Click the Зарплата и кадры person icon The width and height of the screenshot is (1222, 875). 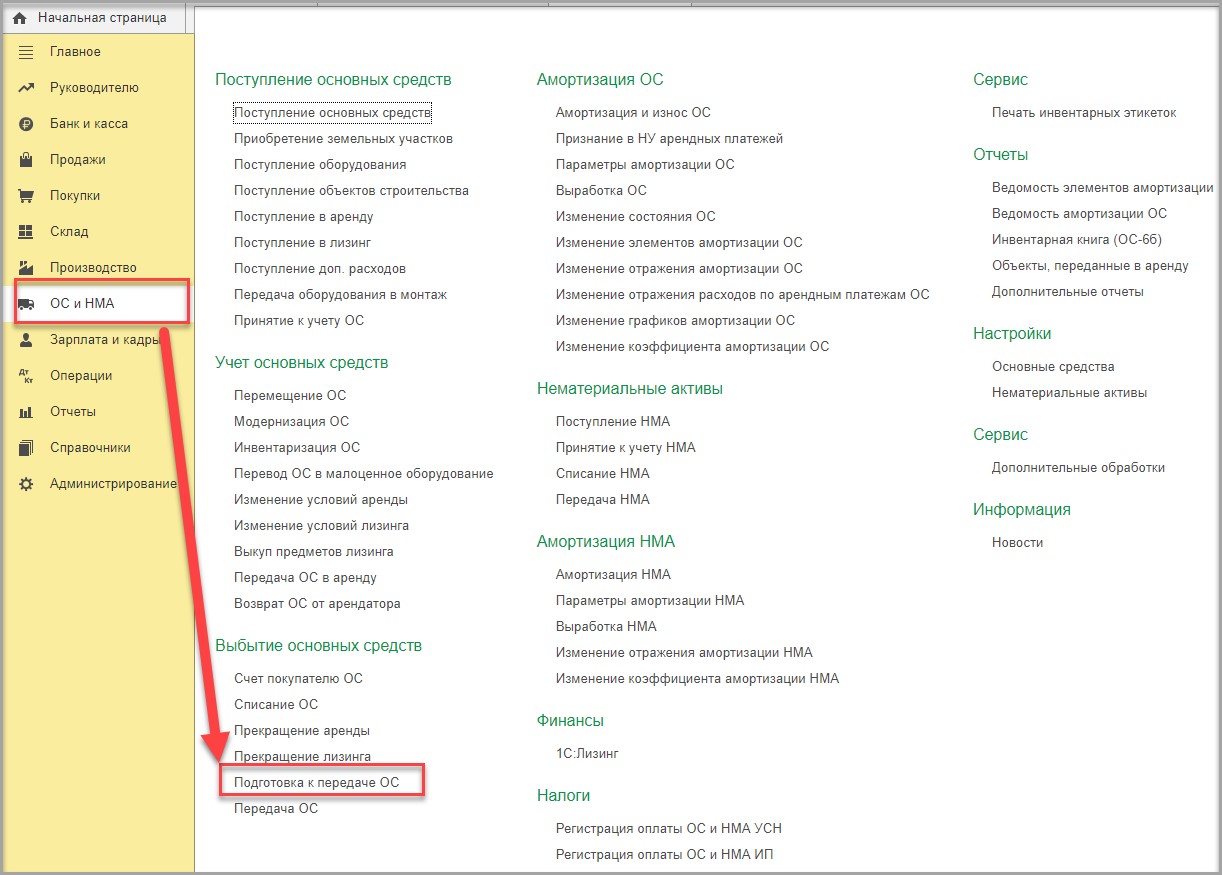pyautogui.click(x=27, y=340)
